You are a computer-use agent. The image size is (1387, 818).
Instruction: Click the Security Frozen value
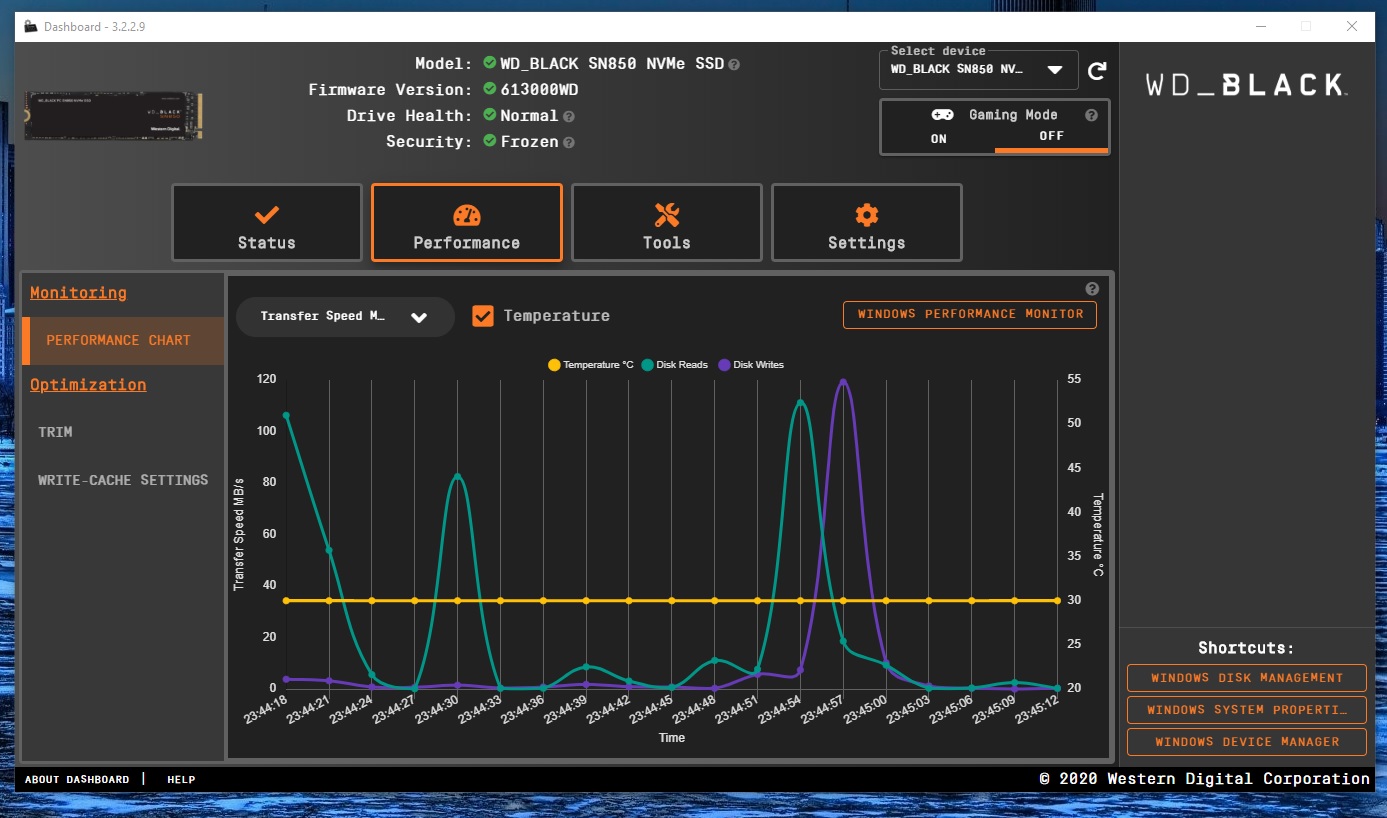pyautogui.click(x=529, y=142)
